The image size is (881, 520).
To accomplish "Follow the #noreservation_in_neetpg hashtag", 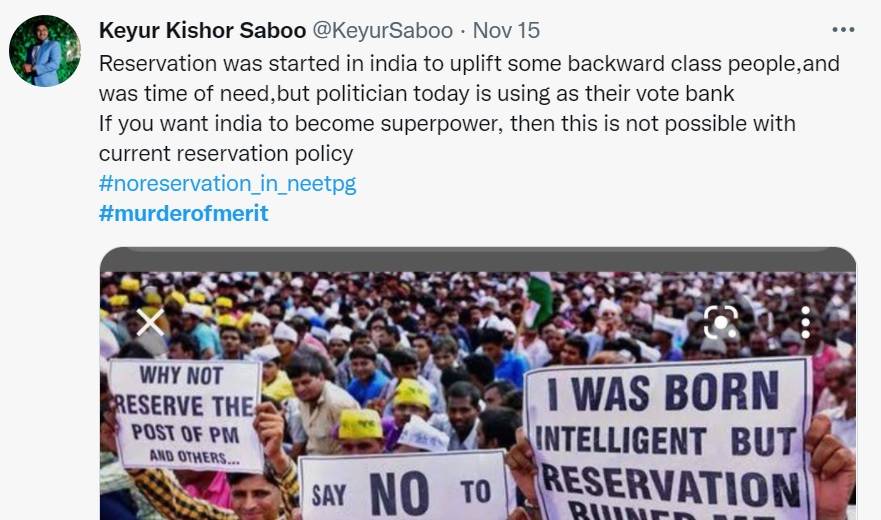I will click(227, 184).
